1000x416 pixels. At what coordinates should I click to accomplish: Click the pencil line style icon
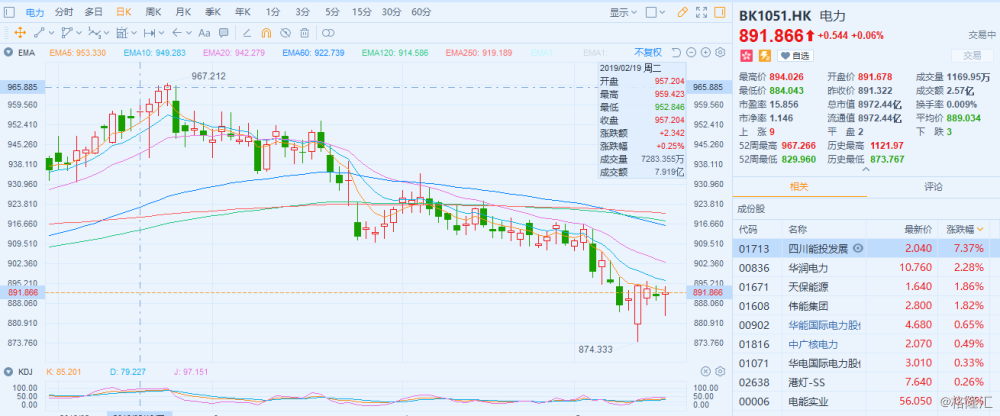pyautogui.click(x=247, y=33)
